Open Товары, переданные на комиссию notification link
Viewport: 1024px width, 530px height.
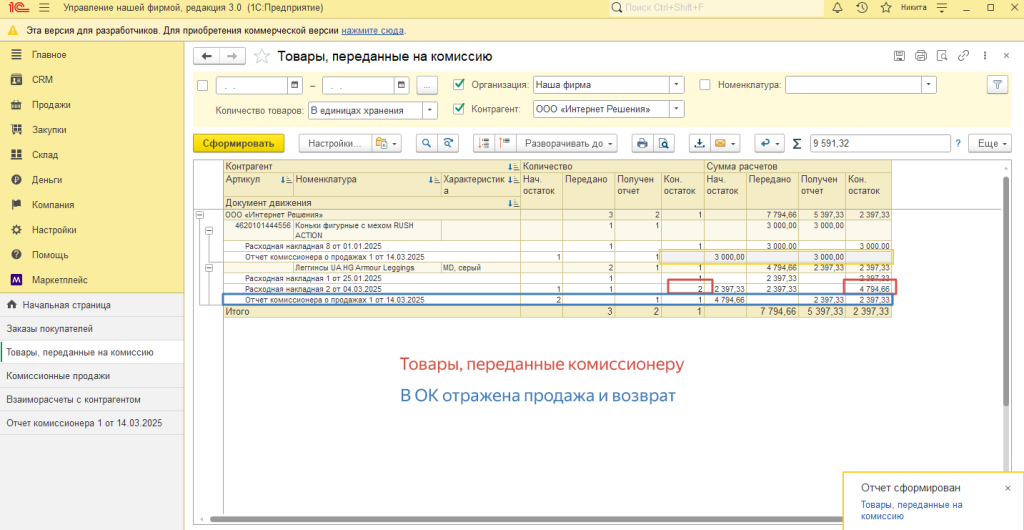tap(912, 510)
